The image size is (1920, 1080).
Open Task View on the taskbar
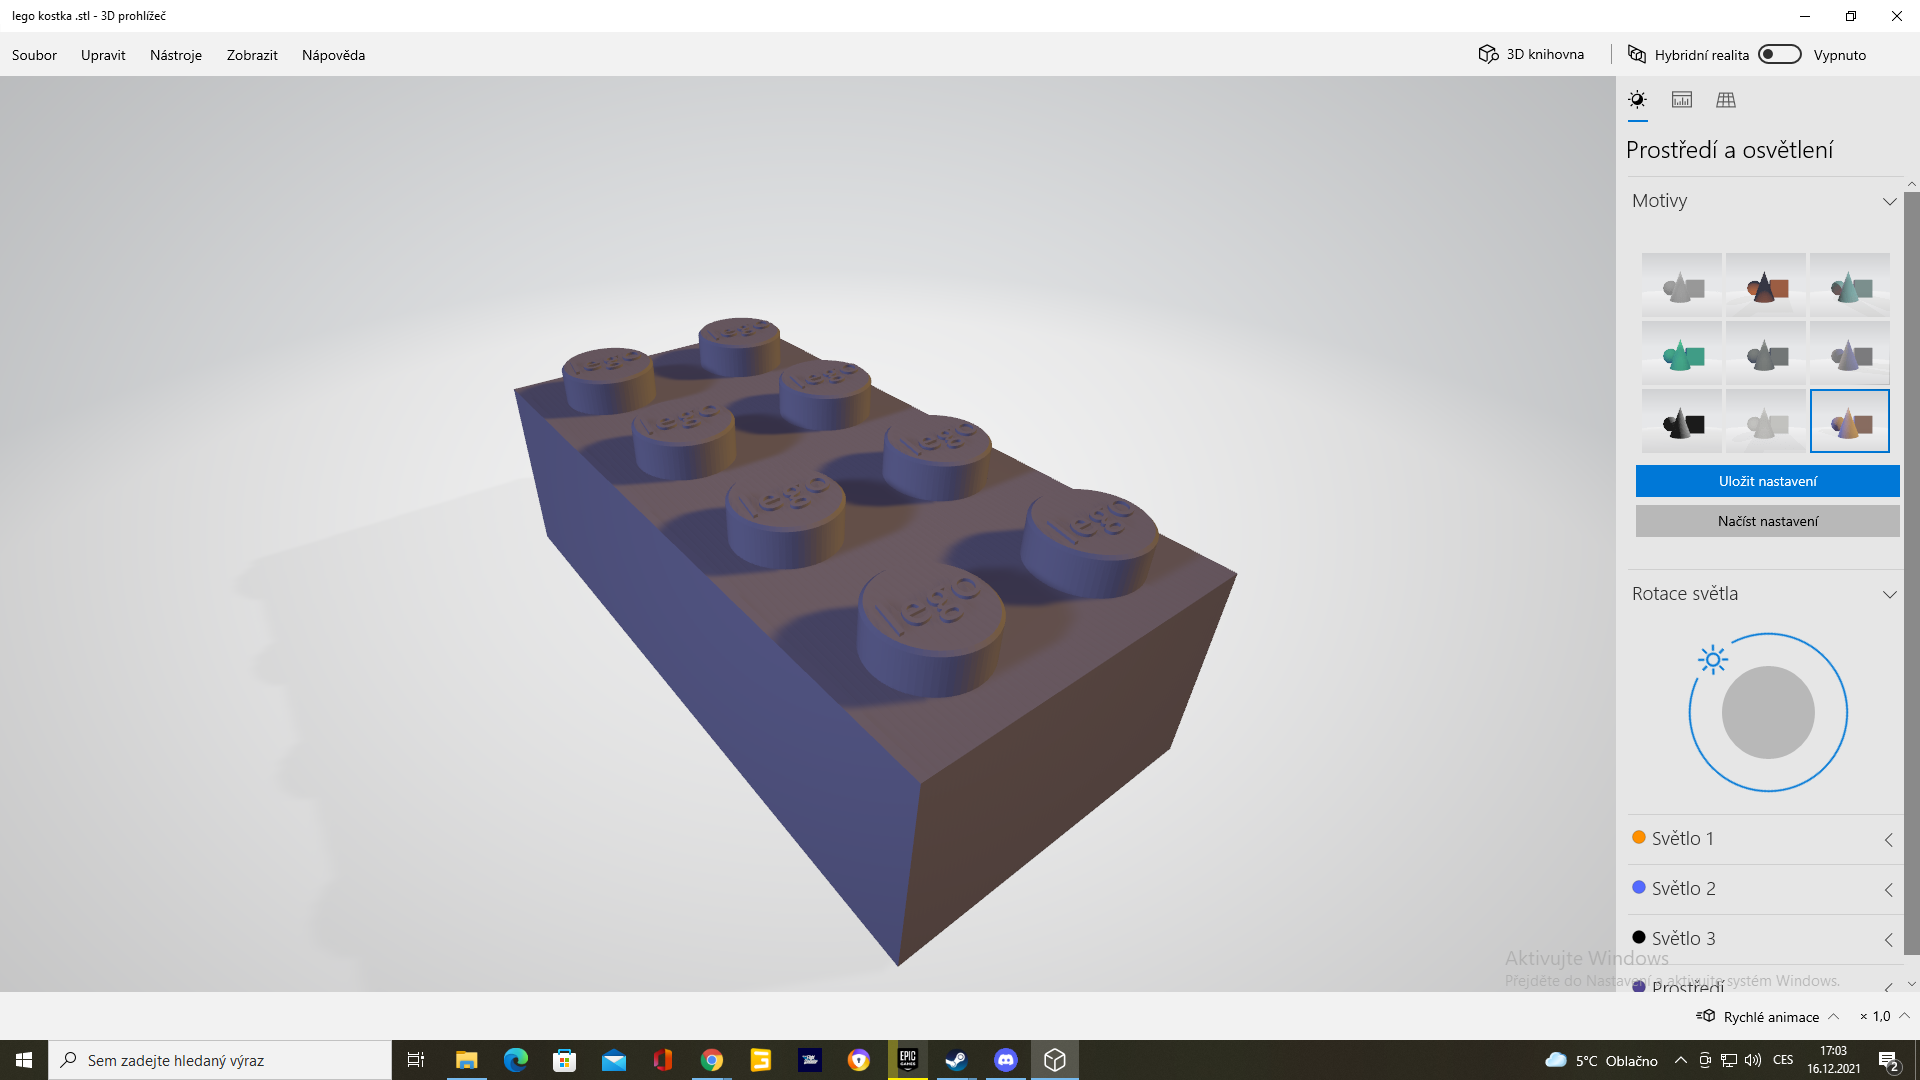[x=416, y=1060]
